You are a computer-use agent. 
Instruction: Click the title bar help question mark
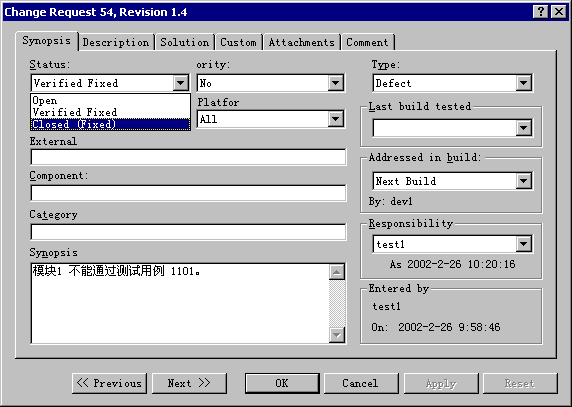point(541,12)
